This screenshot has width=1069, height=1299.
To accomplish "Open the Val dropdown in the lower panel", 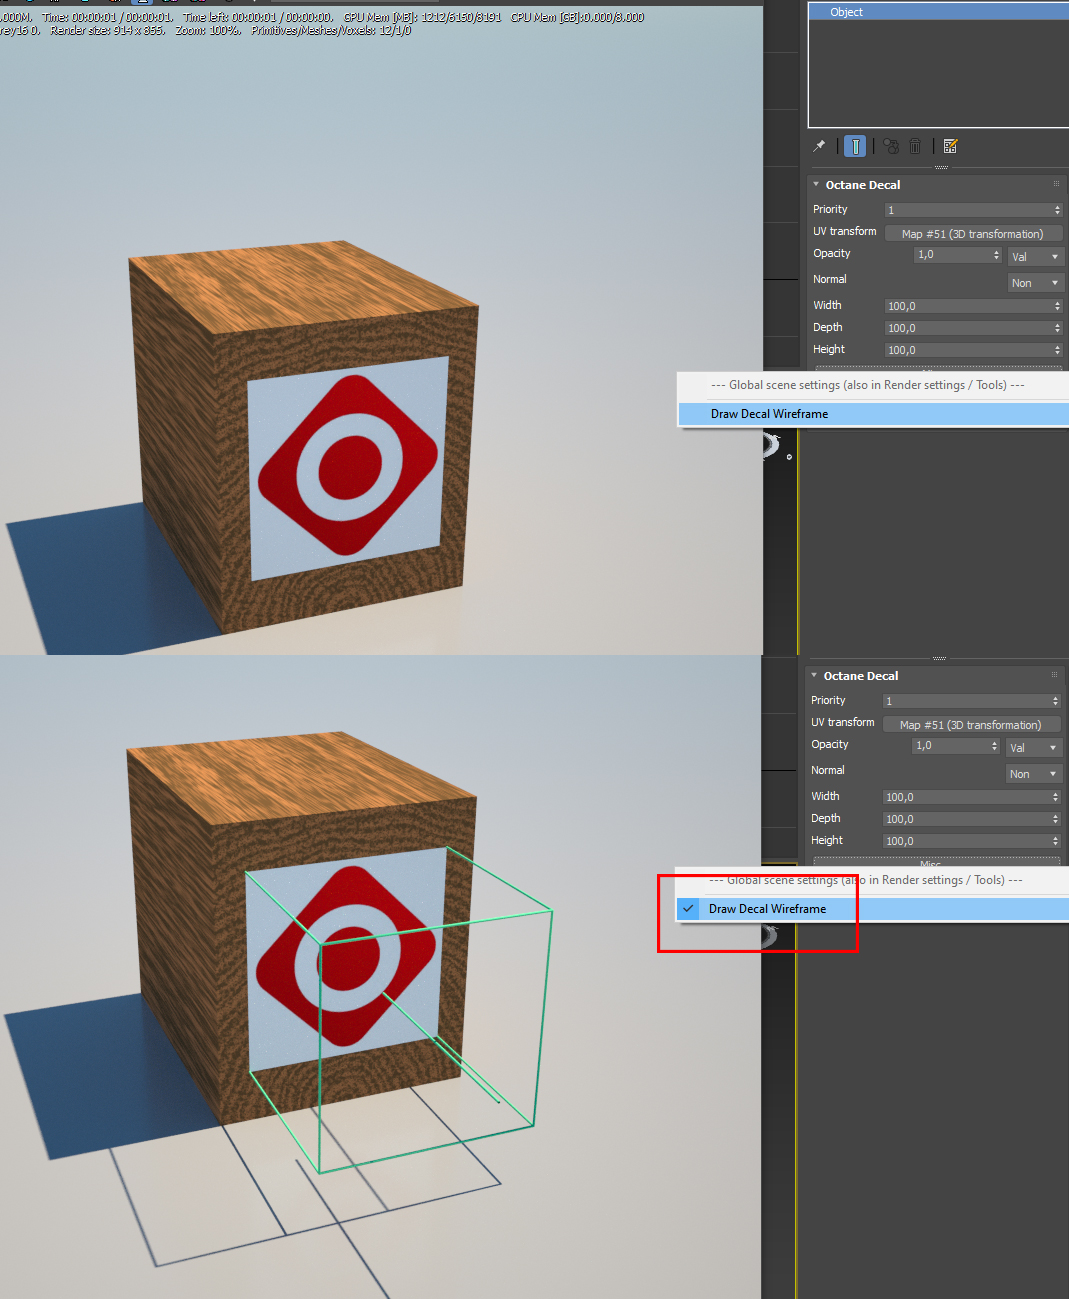I will click(1033, 748).
